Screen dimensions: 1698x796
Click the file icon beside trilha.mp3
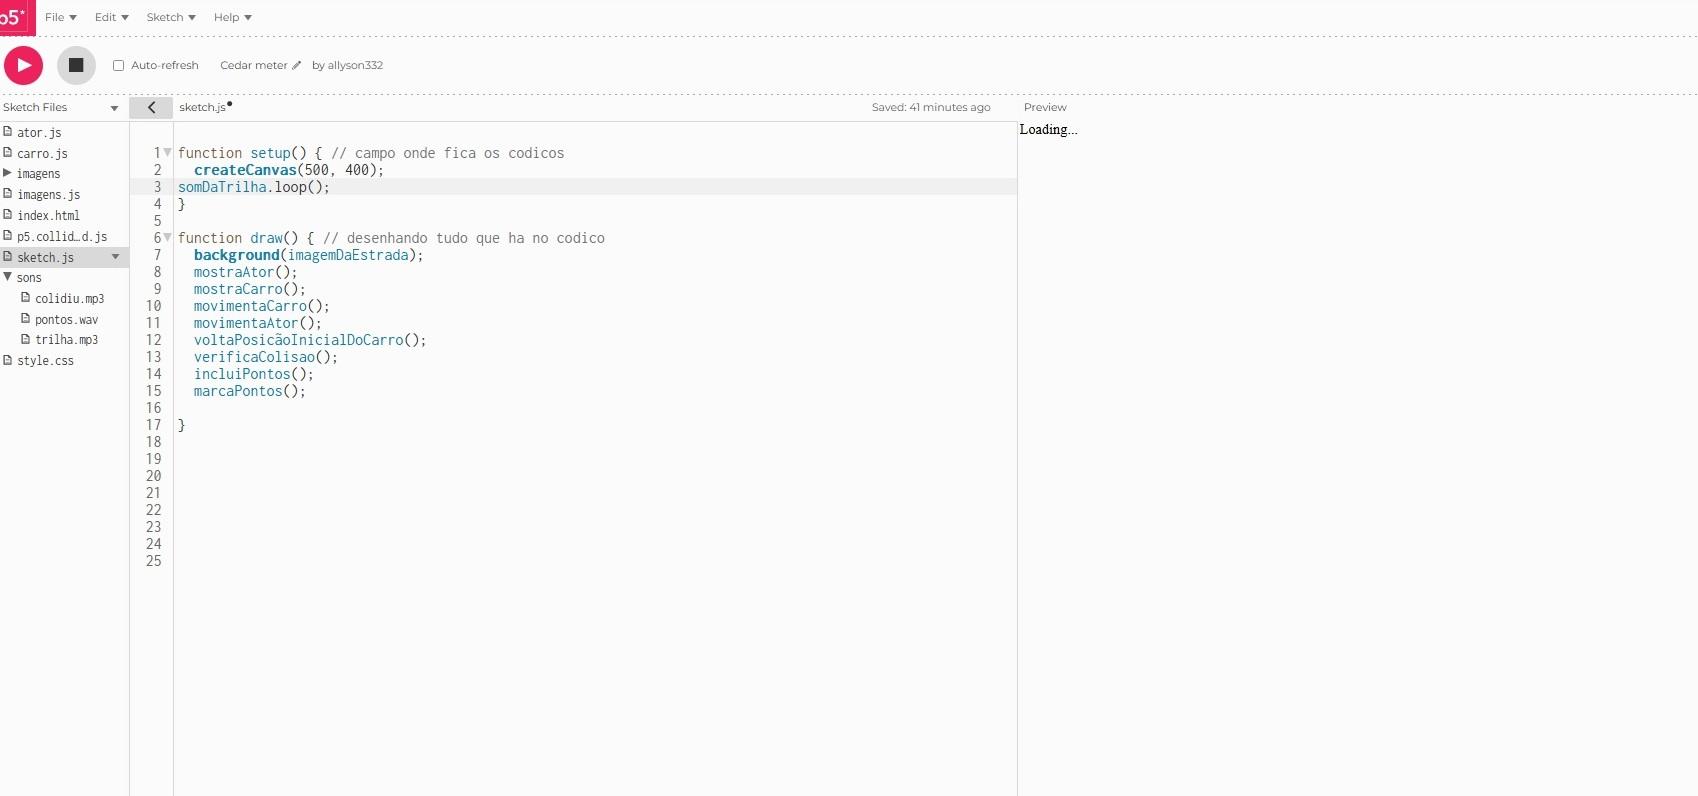pyautogui.click(x=25, y=340)
